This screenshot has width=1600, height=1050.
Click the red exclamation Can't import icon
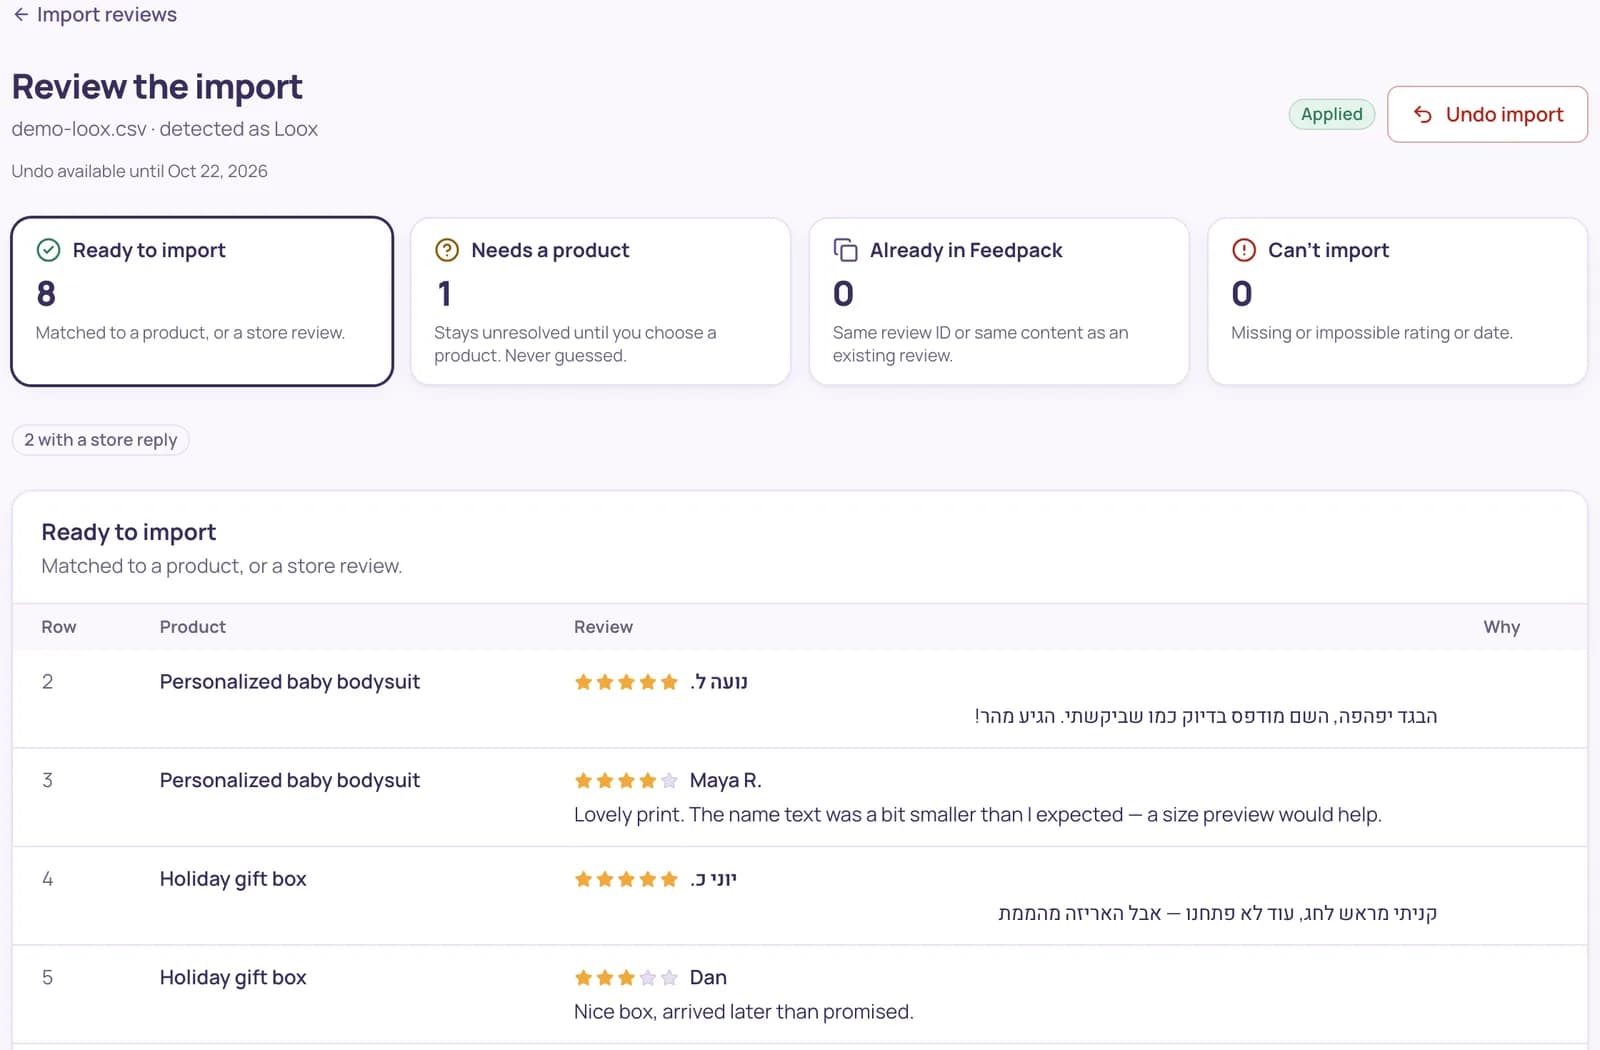[1244, 250]
